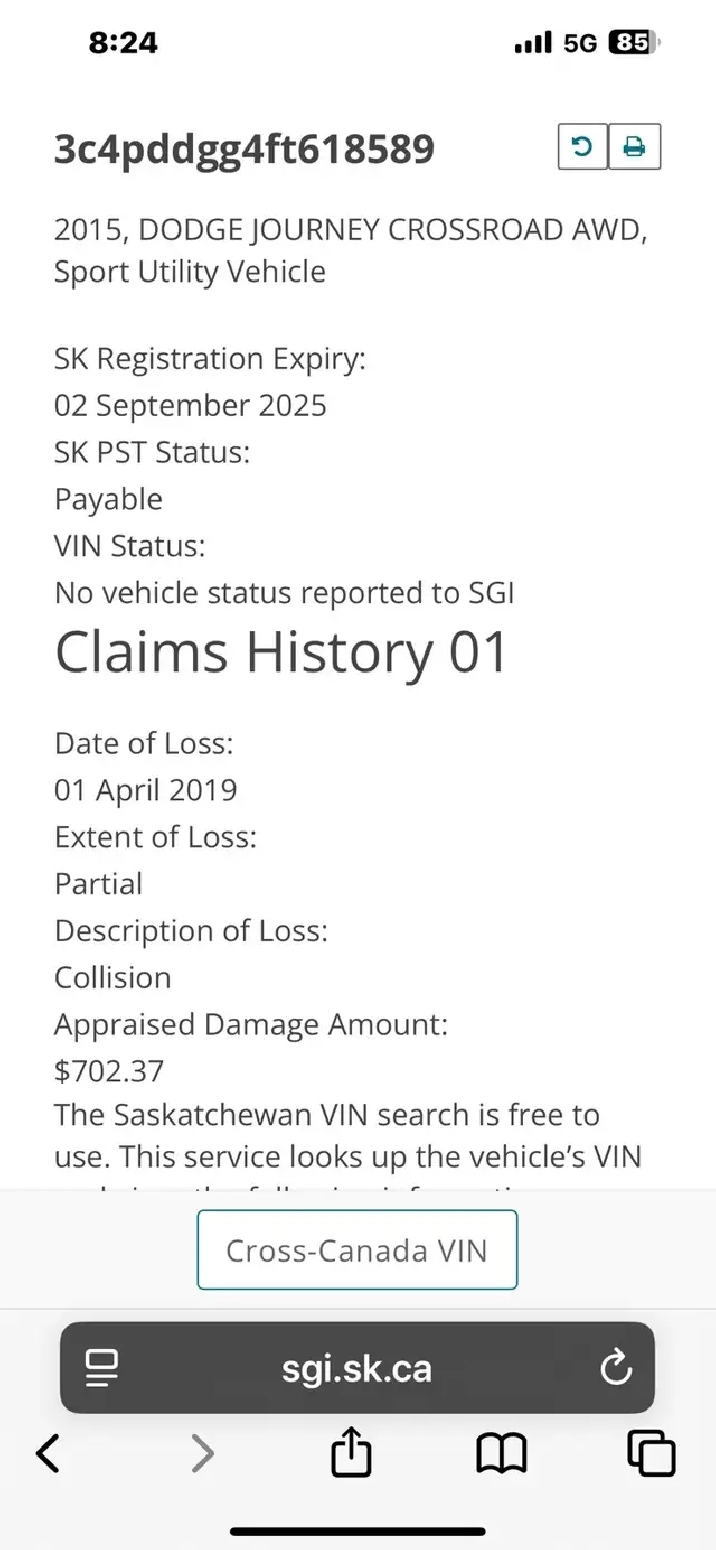Print the VIN search results
Screen dimensions: 716x1550
point(634,148)
